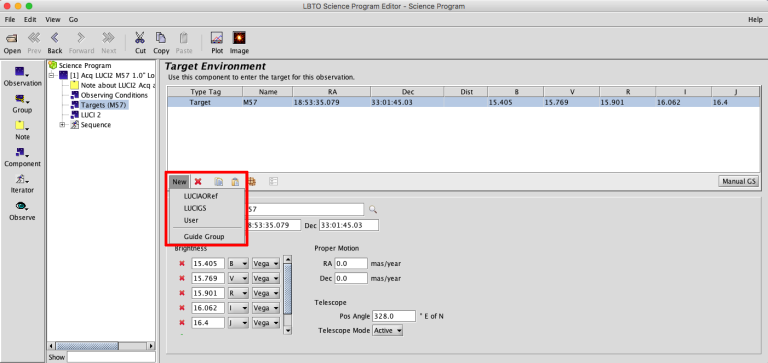768x363 pixels.
Task: Click the Manual GS button
Action: [x=739, y=181]
